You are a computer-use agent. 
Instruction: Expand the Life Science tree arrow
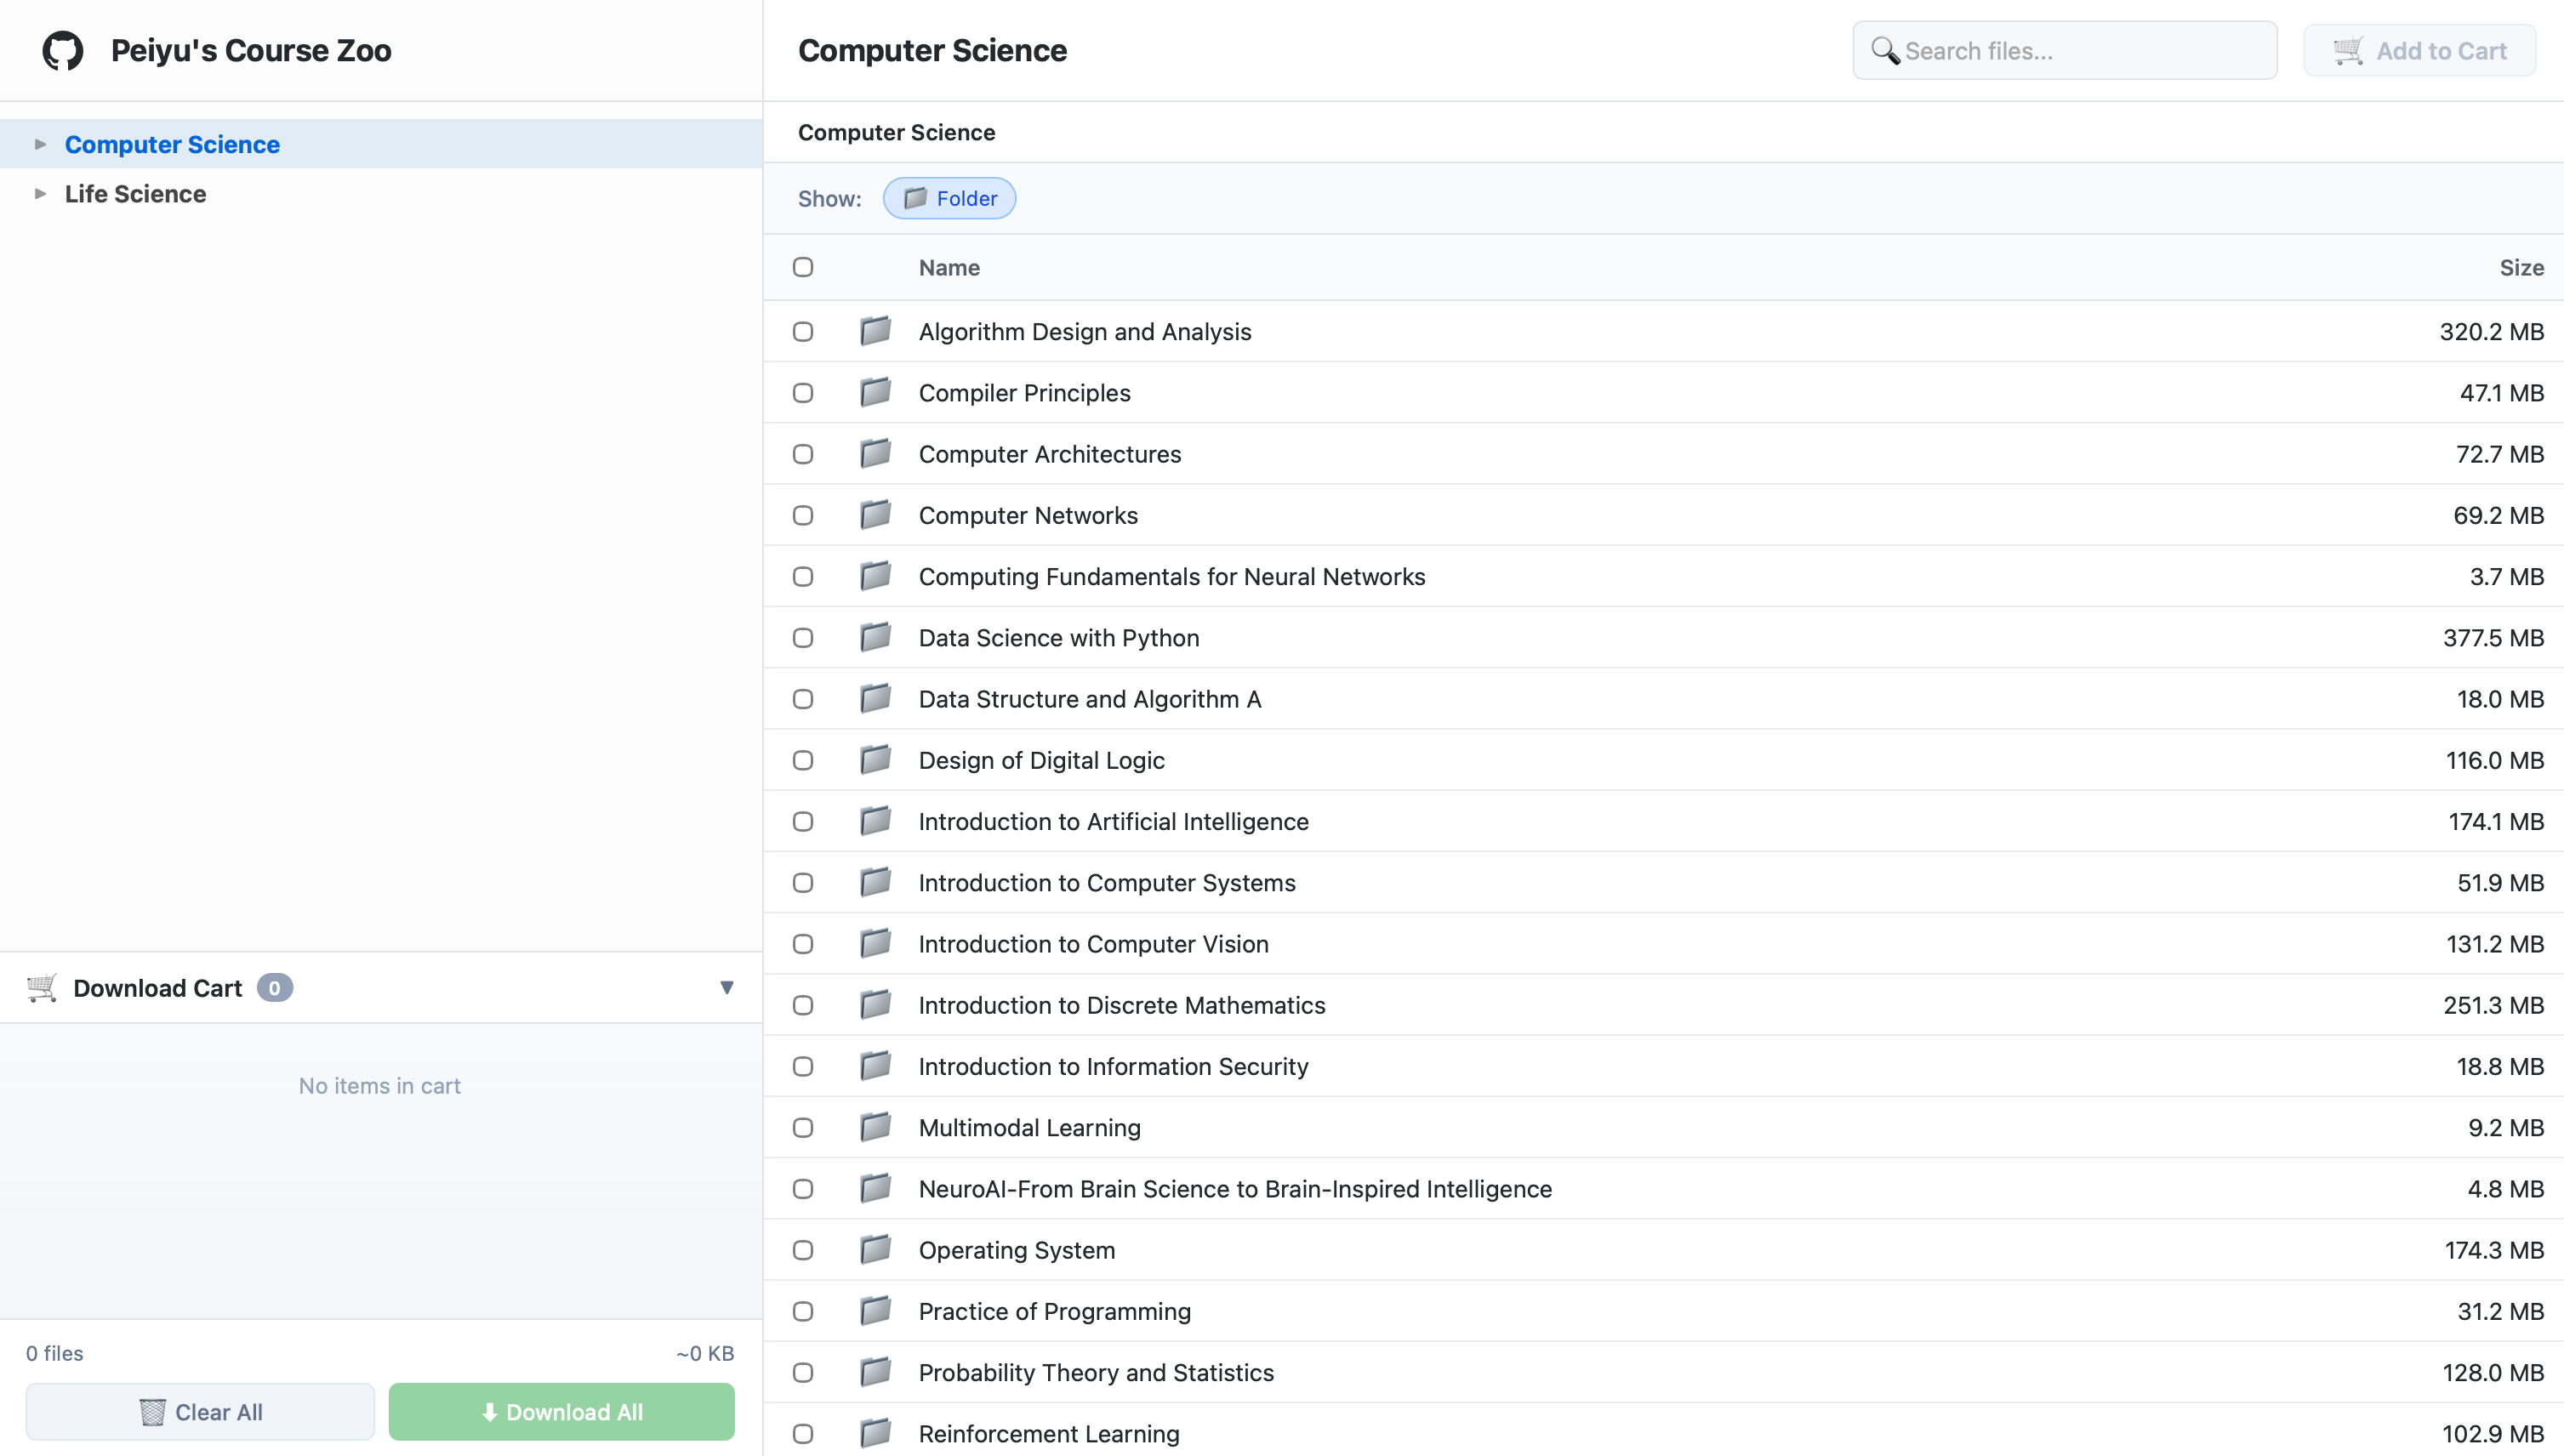(40, 194)
